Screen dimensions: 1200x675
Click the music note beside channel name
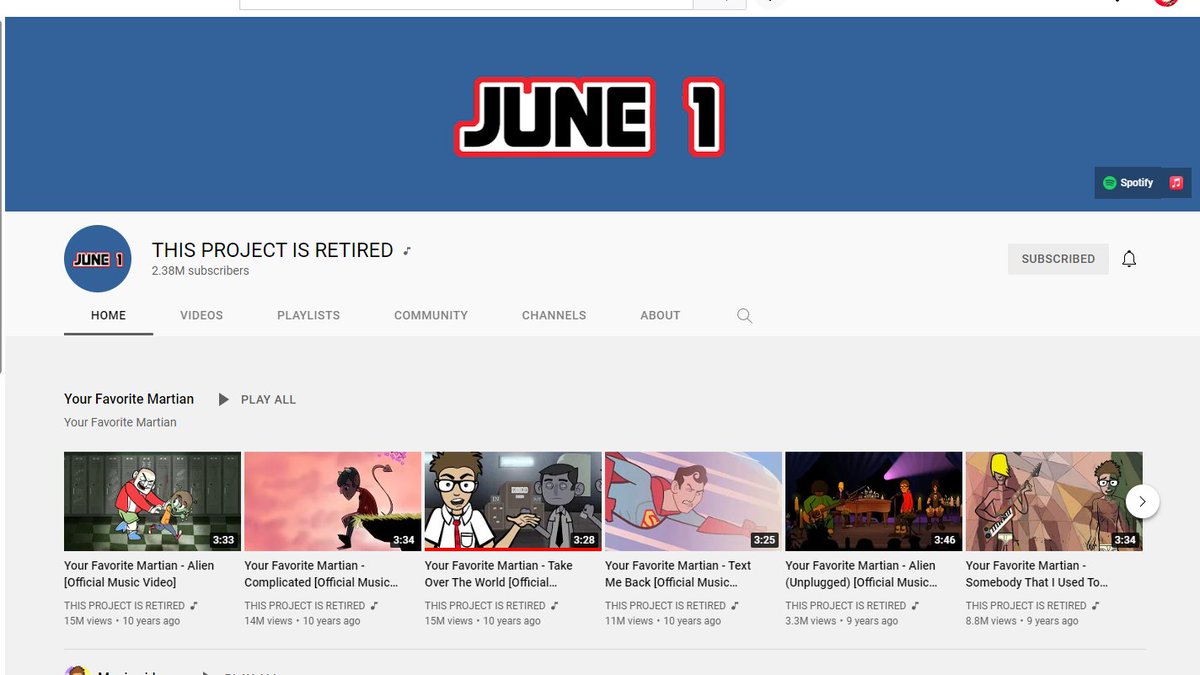(407, 251)
